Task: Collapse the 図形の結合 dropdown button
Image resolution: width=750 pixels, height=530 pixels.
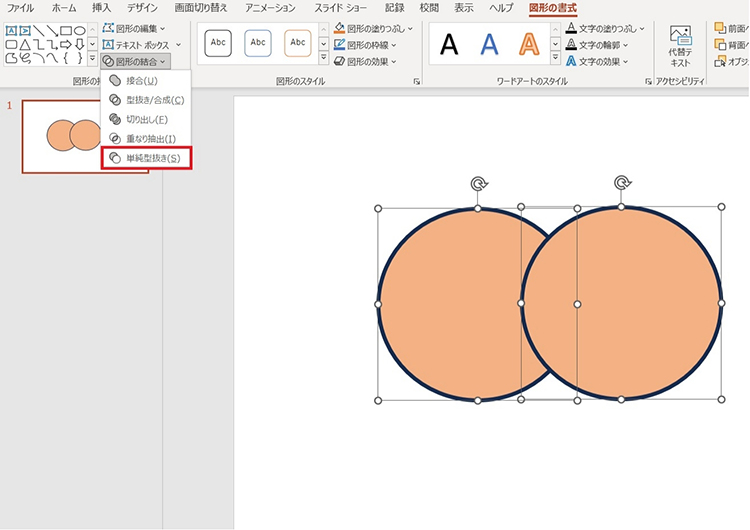Action: pos(134,61)
